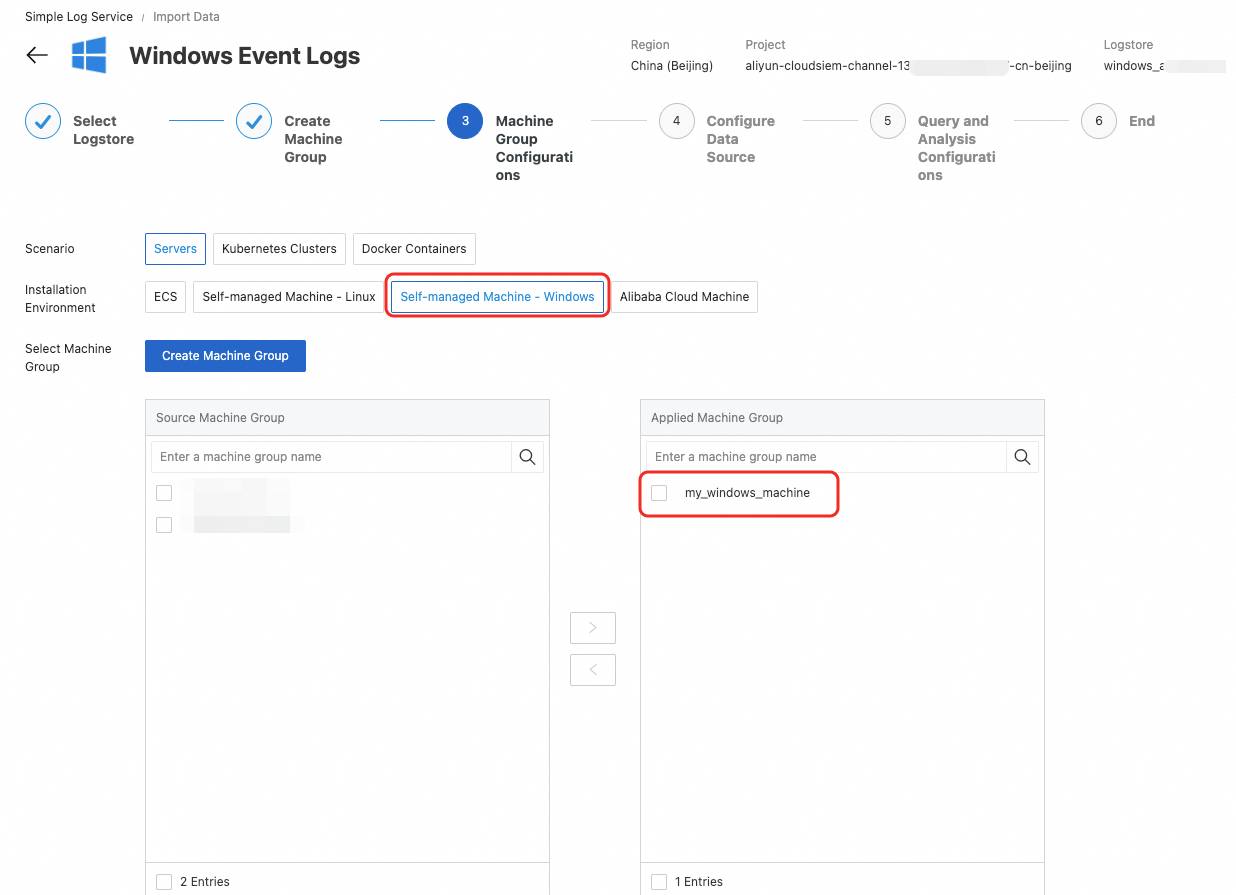
Task: Click the move-right arrow button
Action: [593, 628]
